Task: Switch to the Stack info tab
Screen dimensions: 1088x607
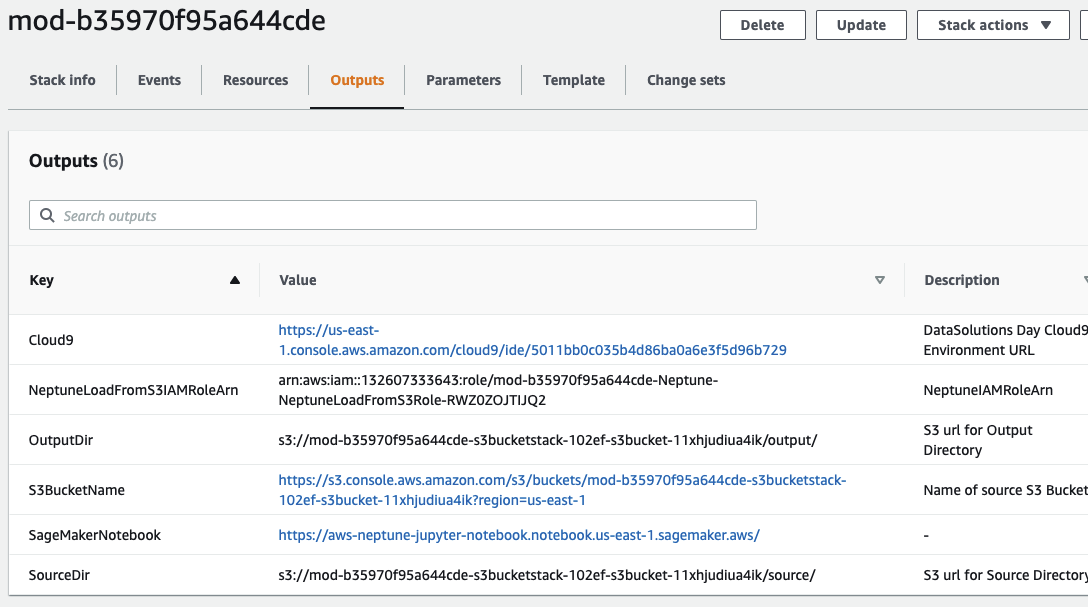Action: (x=62, y=80)
